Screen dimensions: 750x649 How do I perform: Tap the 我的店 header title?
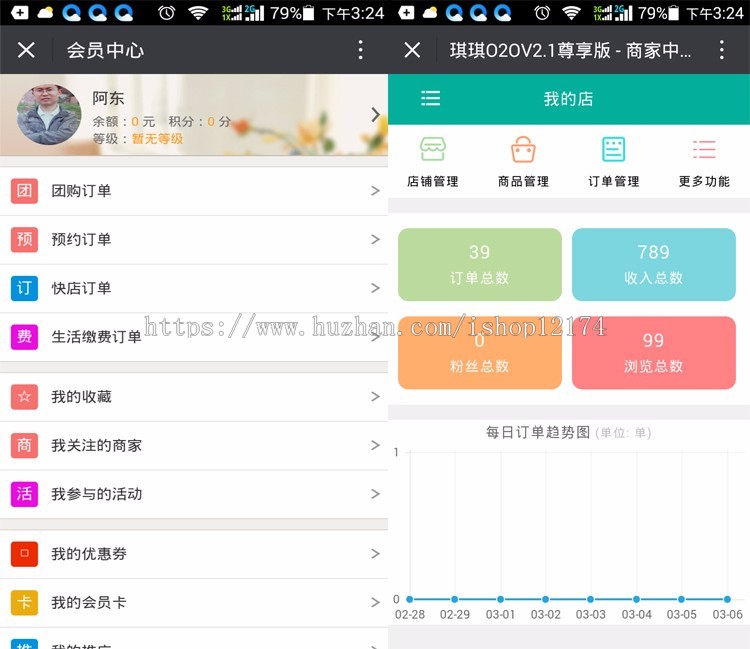point(568,99)
